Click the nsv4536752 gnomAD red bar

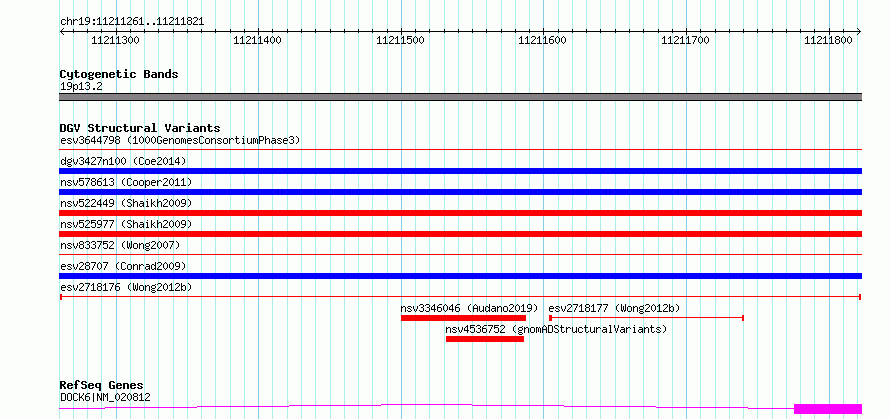[x=485, y=339]
